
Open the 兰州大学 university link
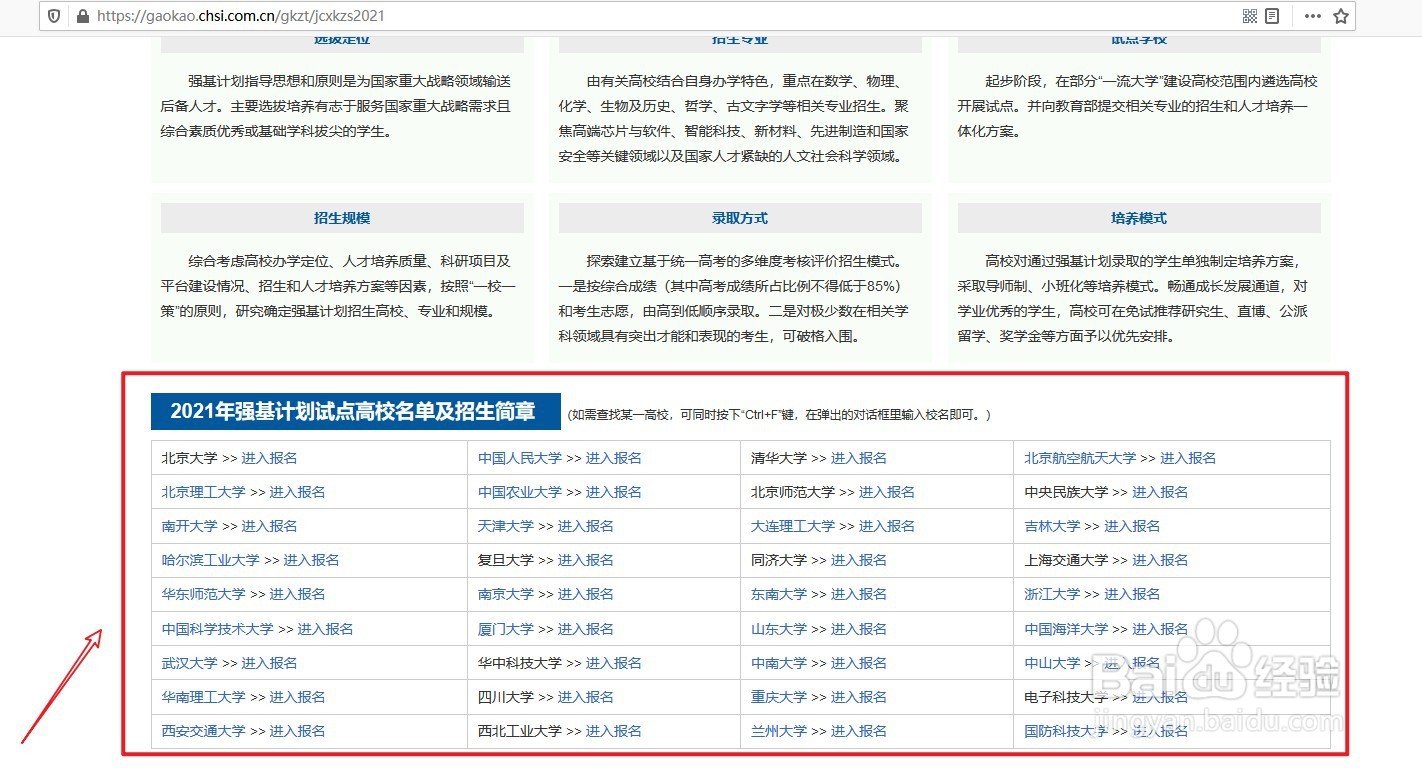point(779,731)
